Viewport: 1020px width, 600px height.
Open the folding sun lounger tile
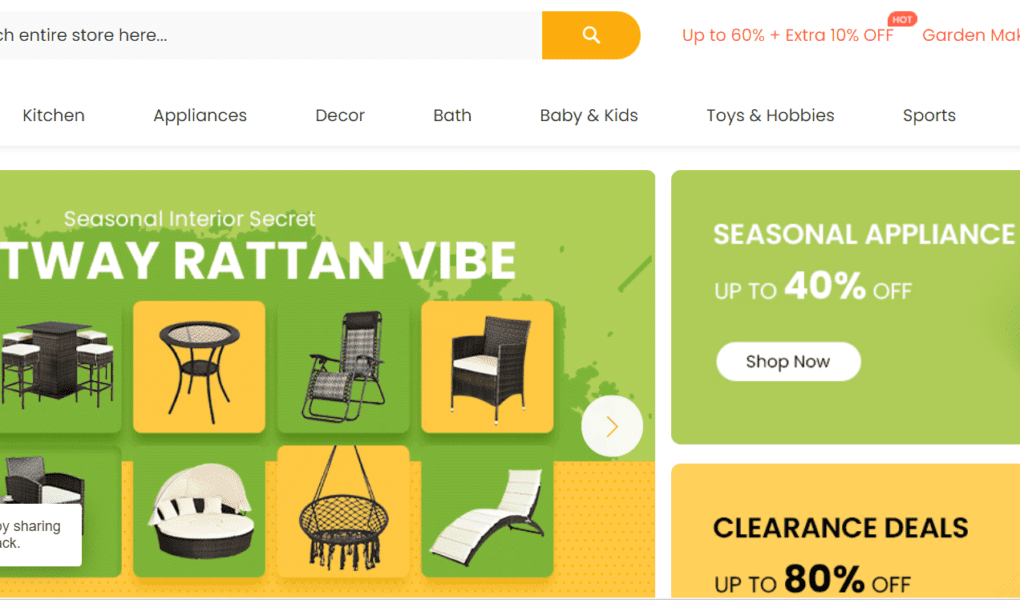(487, 511)
